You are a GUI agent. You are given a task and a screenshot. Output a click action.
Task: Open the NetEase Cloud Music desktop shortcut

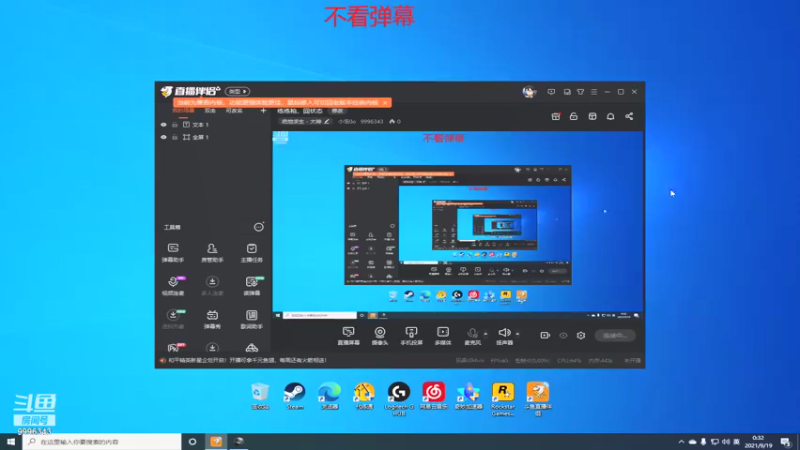(433, 396)
